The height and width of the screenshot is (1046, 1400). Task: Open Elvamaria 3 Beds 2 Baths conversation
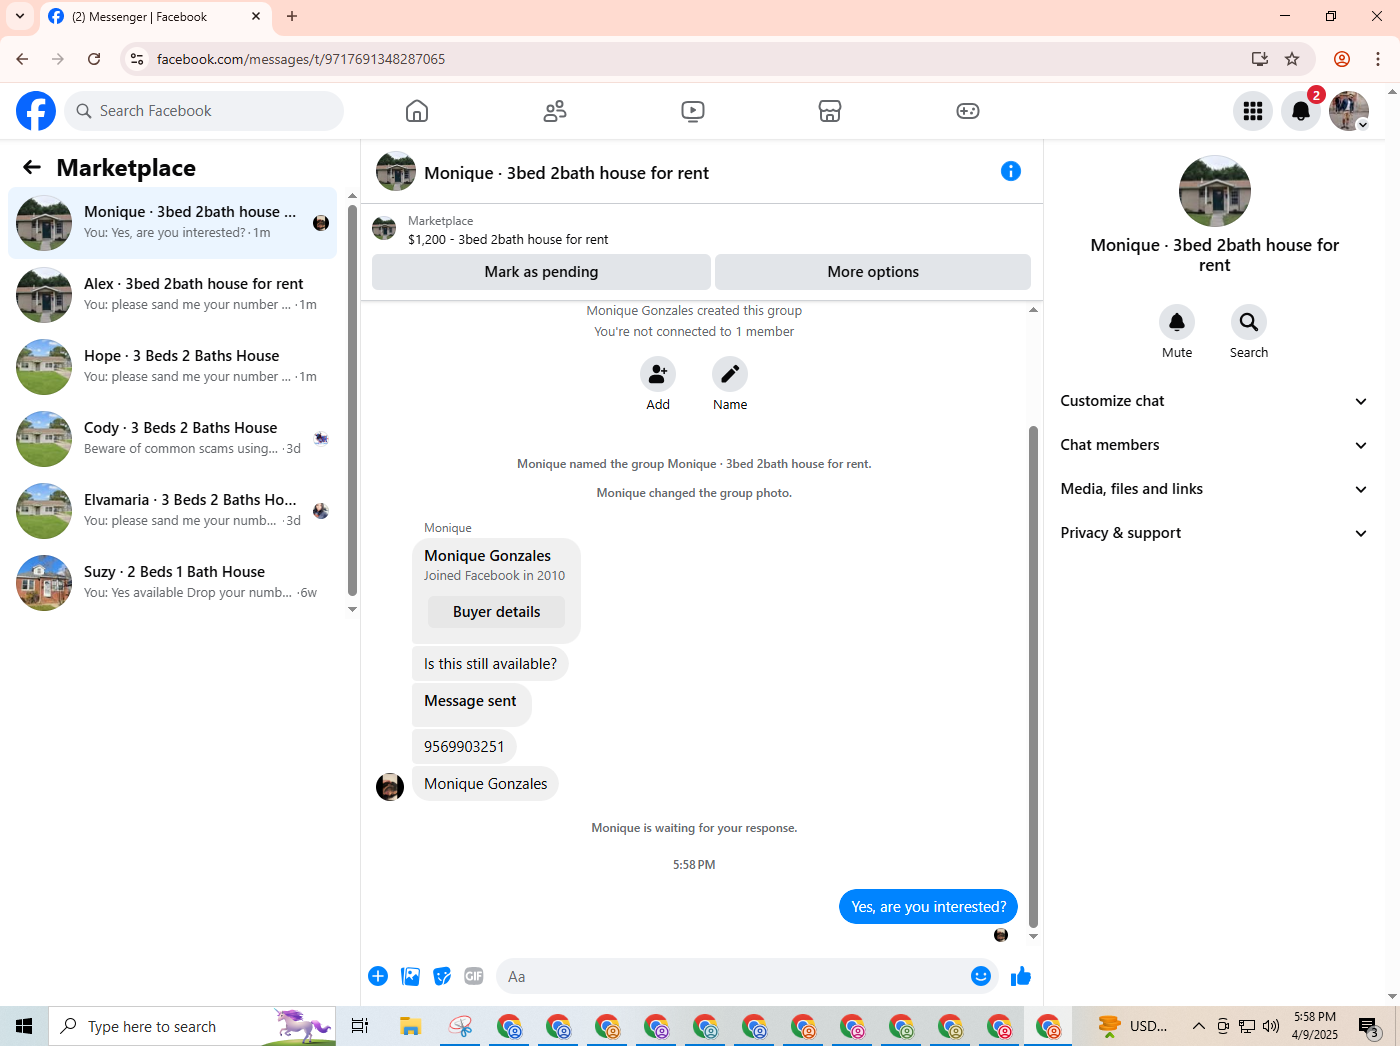[x=172, y=511]
